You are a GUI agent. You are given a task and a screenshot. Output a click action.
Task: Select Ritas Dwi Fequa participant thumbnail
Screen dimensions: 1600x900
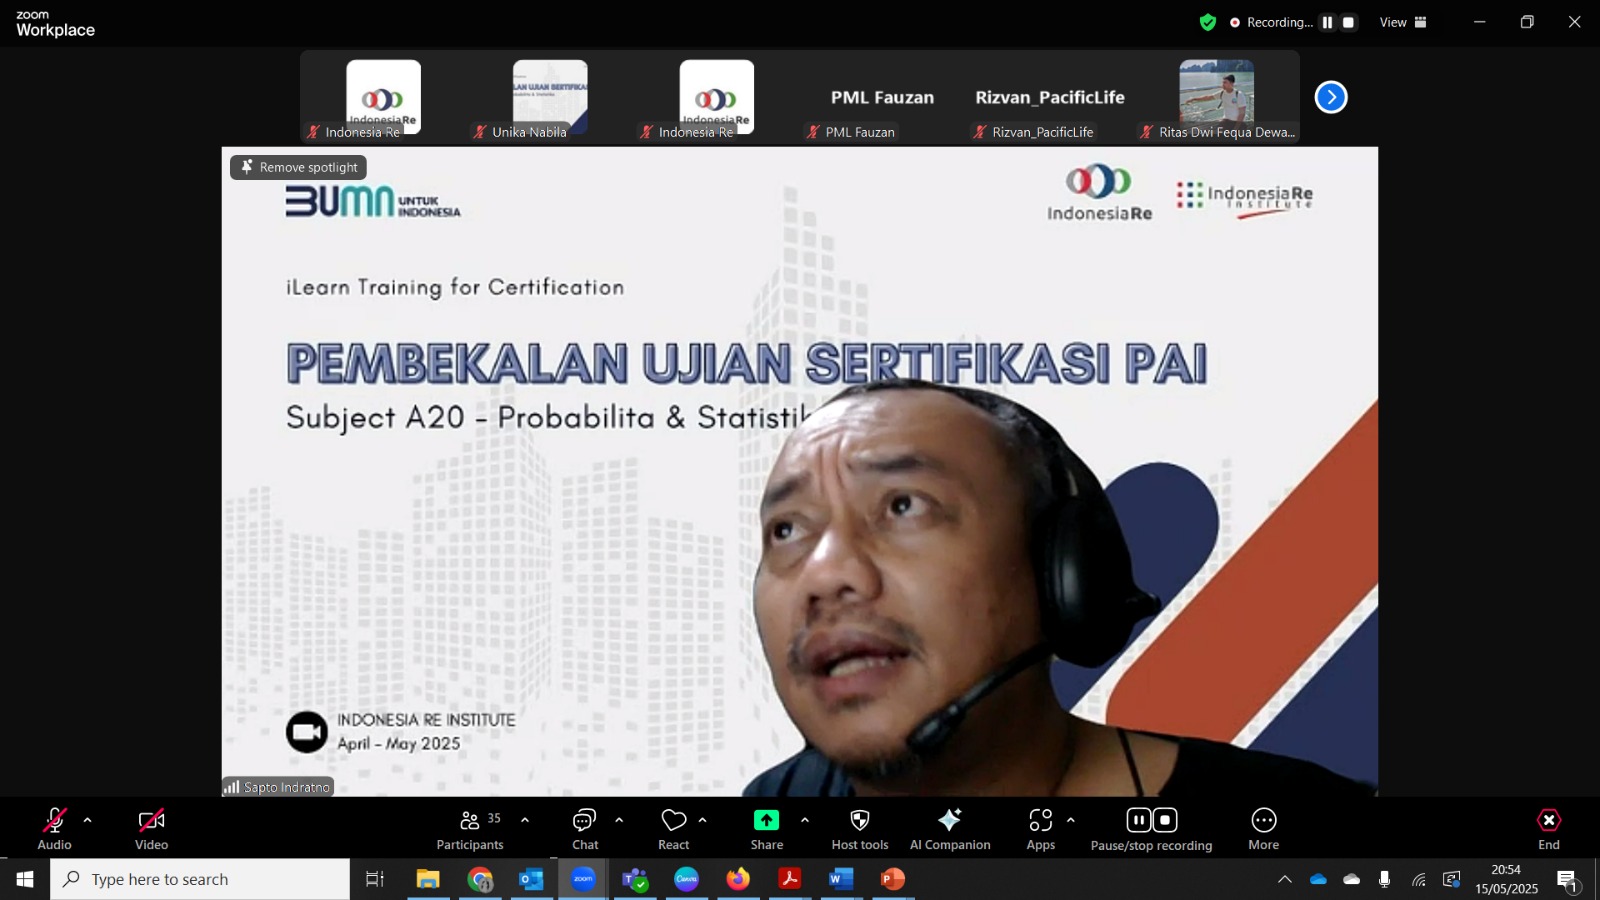click(x=1217, y=97)
